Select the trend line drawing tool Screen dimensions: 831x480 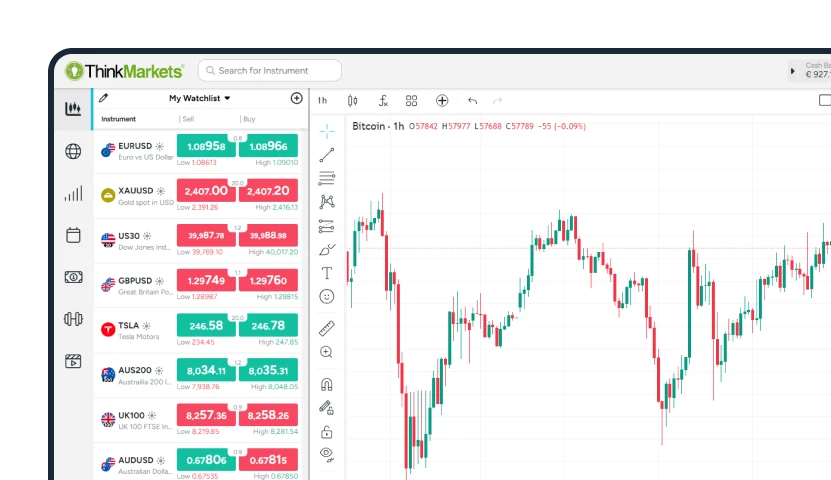click(x=326, y=155)
